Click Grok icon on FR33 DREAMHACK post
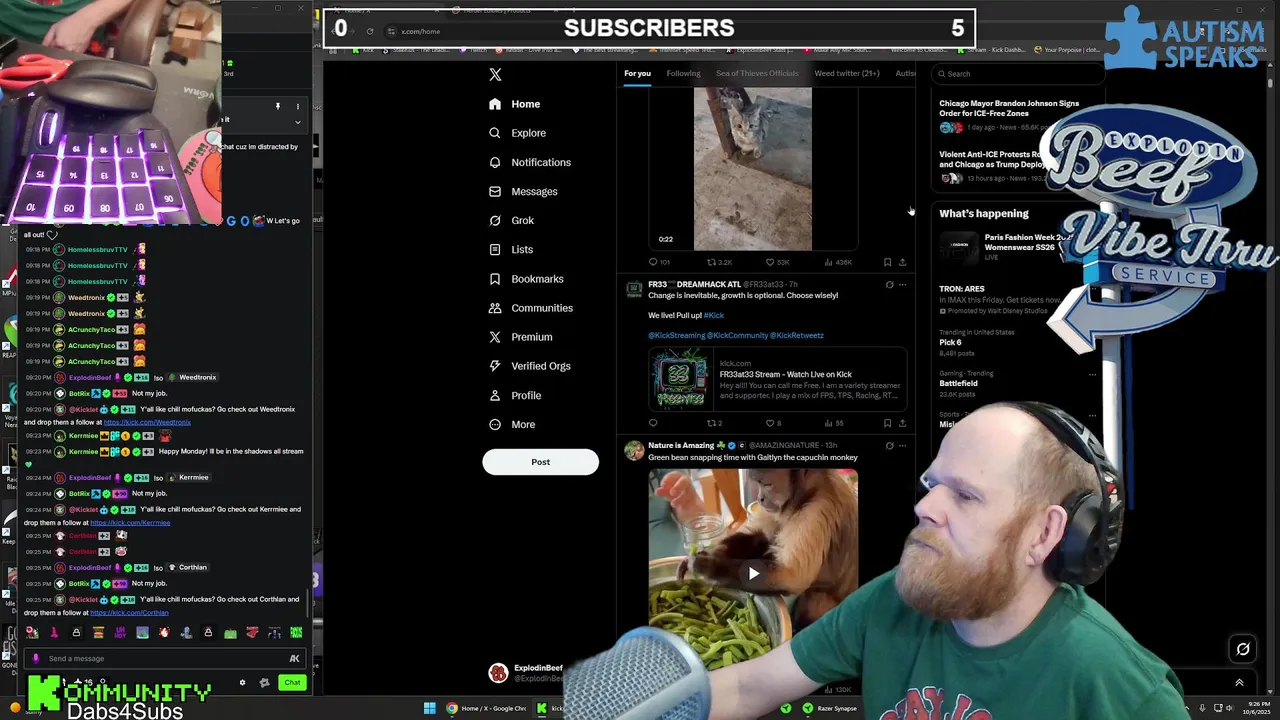Screen dimensions: 1280x720 click(889, 285)
